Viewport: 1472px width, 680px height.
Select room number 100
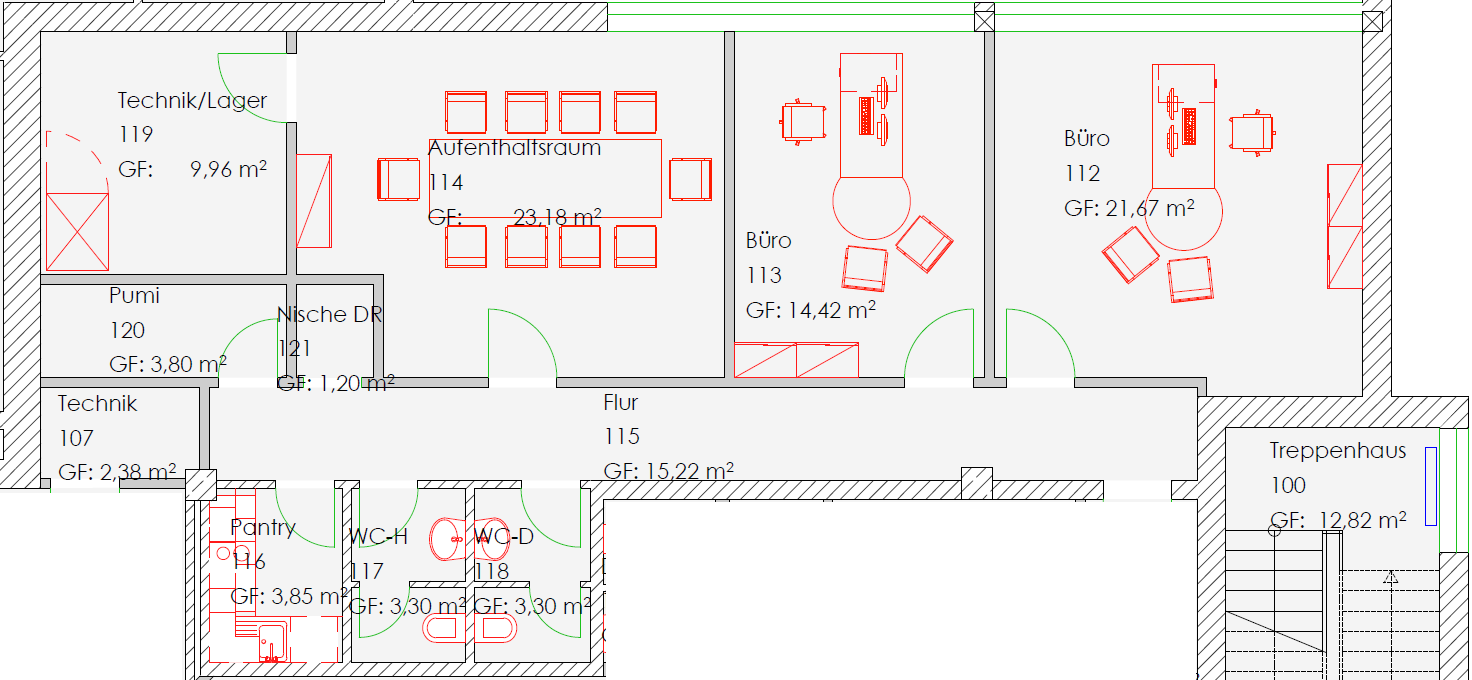(x=1289, y=486)
